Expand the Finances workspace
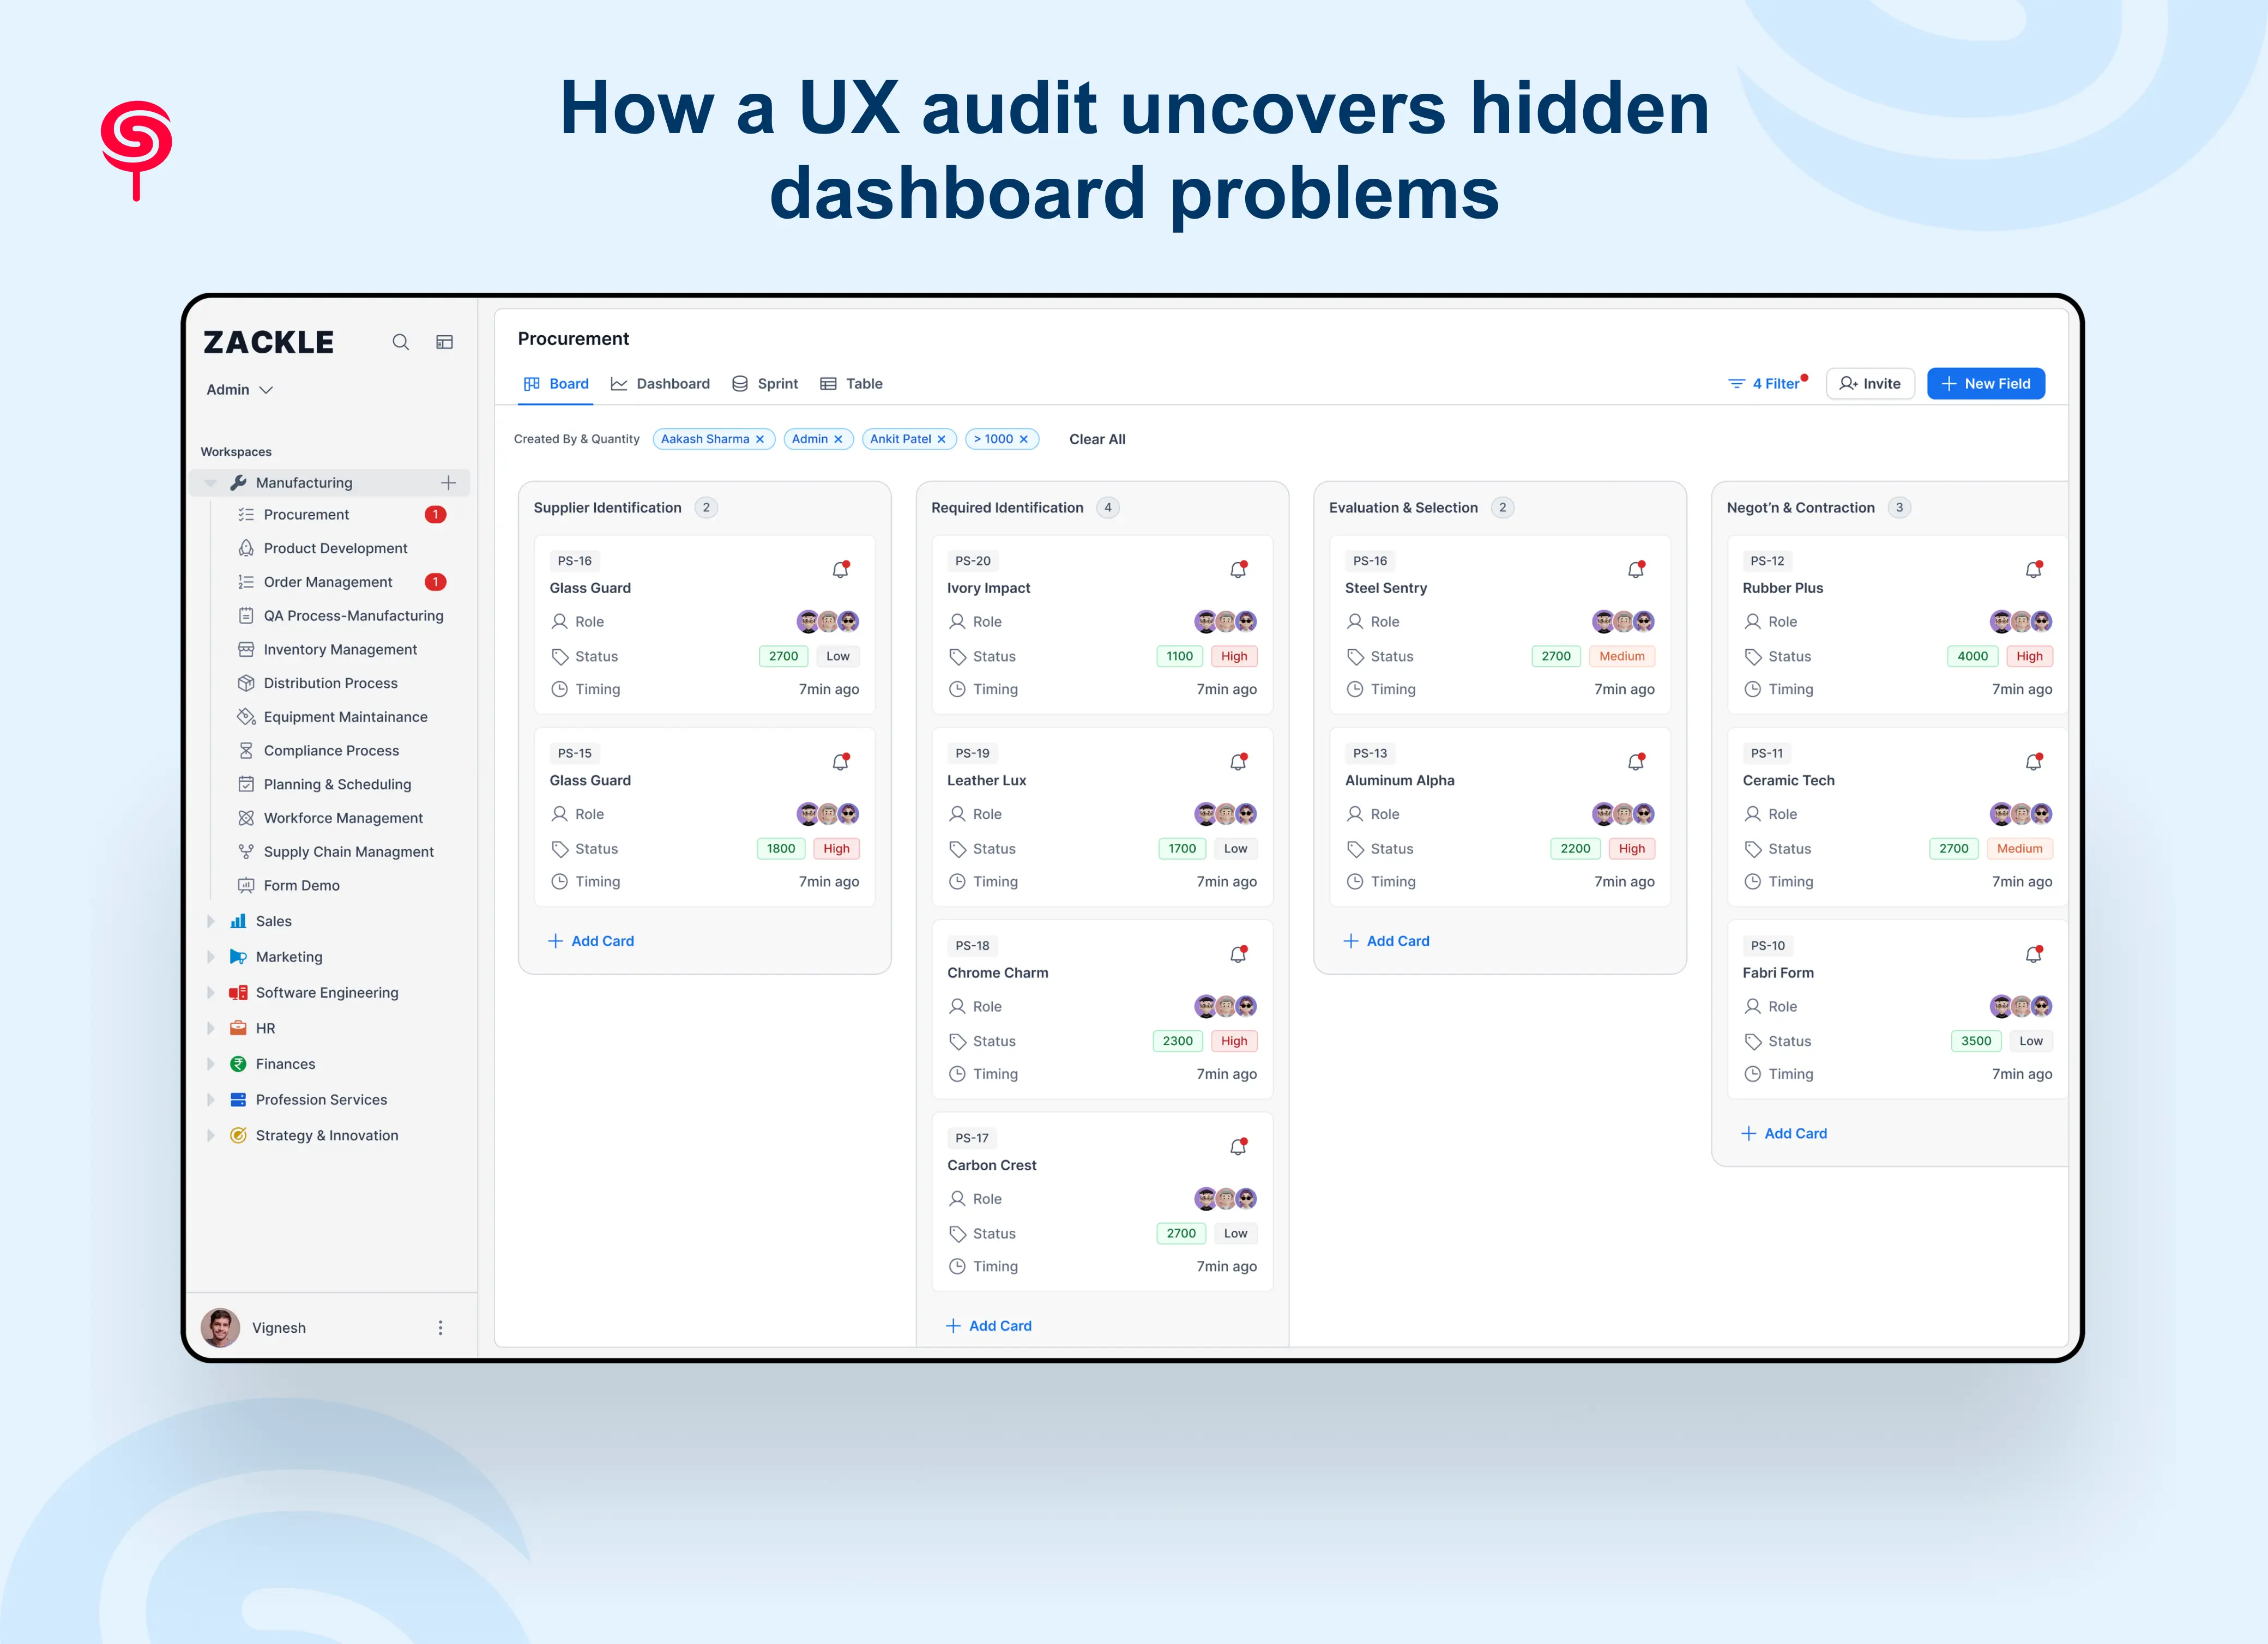 [x=210, y=1064]
